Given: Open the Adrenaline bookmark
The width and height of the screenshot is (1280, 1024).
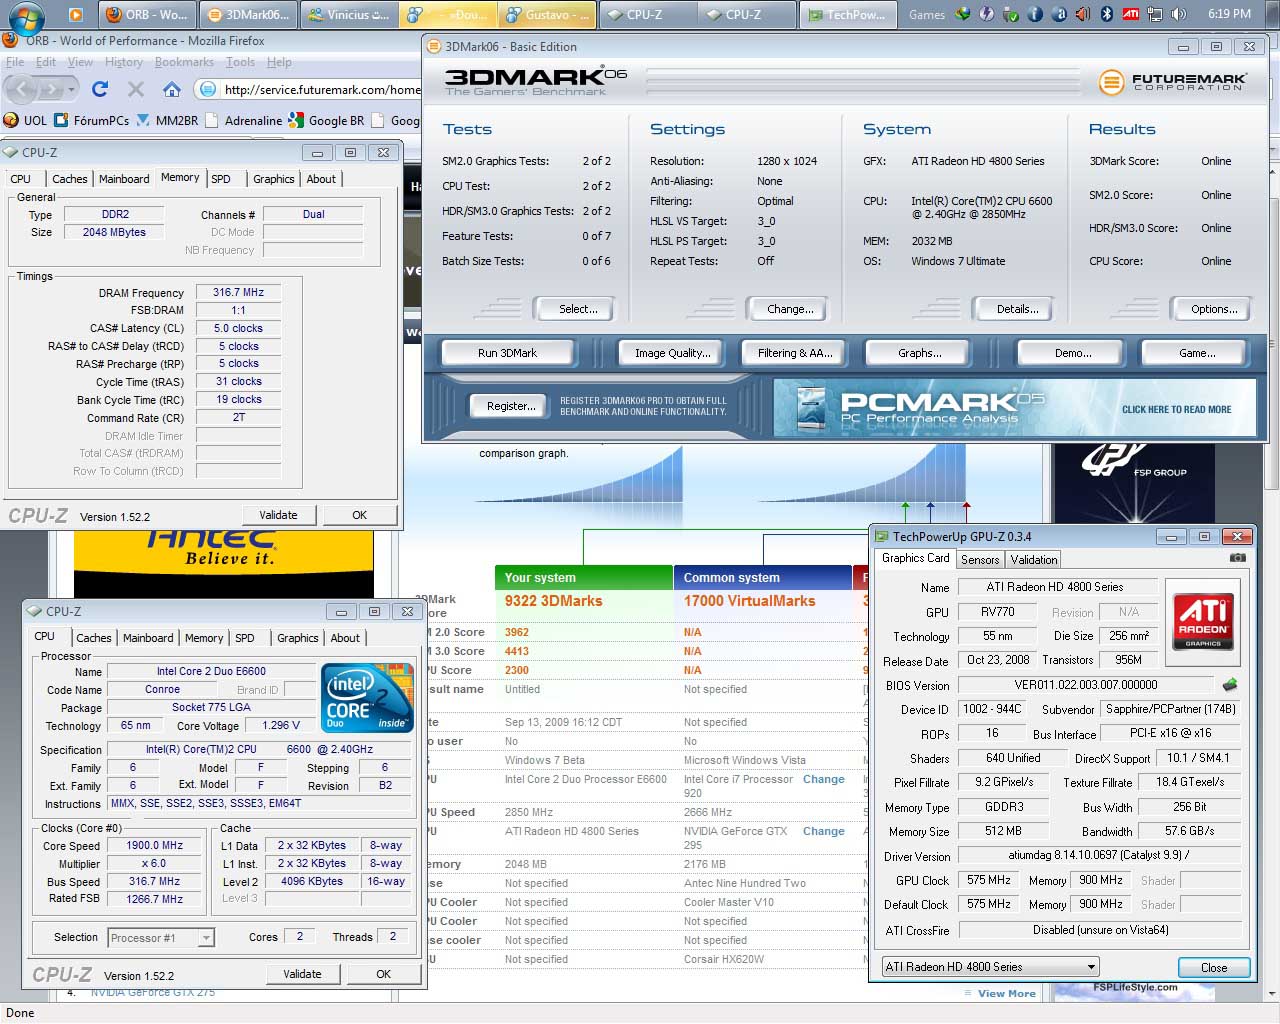Looking at the screenshot, I should point(243,120).
